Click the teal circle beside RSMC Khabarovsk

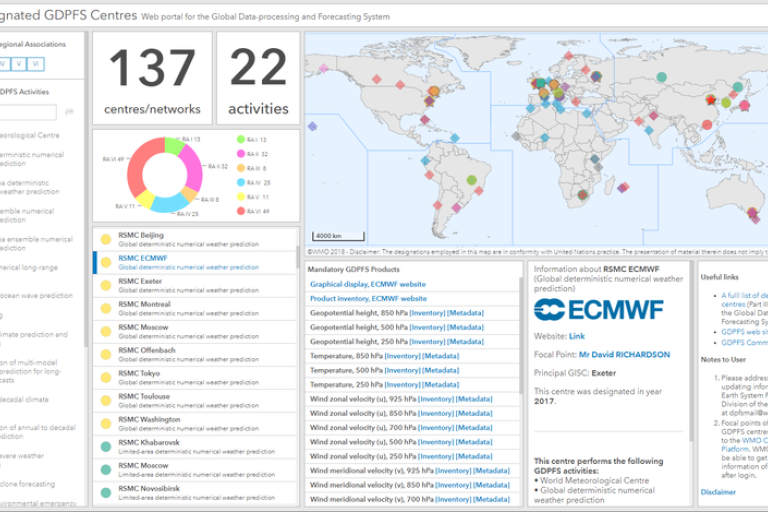pyautogui.click(x=106, y=447)
